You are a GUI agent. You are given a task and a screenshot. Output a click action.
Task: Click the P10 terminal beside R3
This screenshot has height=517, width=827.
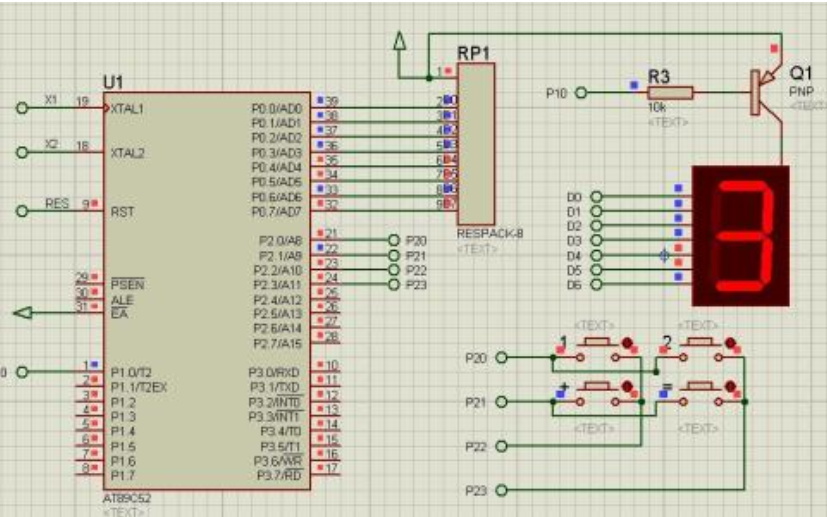click(x=581, y=93)
